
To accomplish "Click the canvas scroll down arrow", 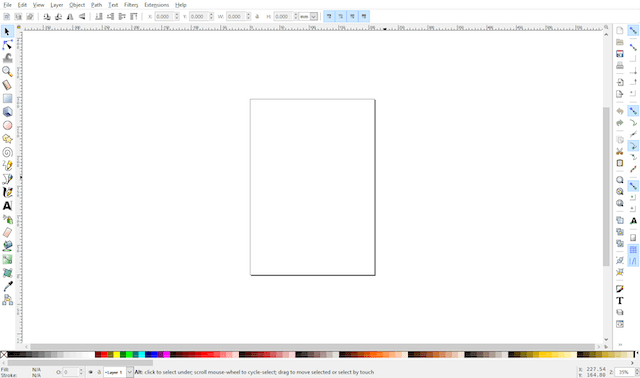I will pos(606,339).
